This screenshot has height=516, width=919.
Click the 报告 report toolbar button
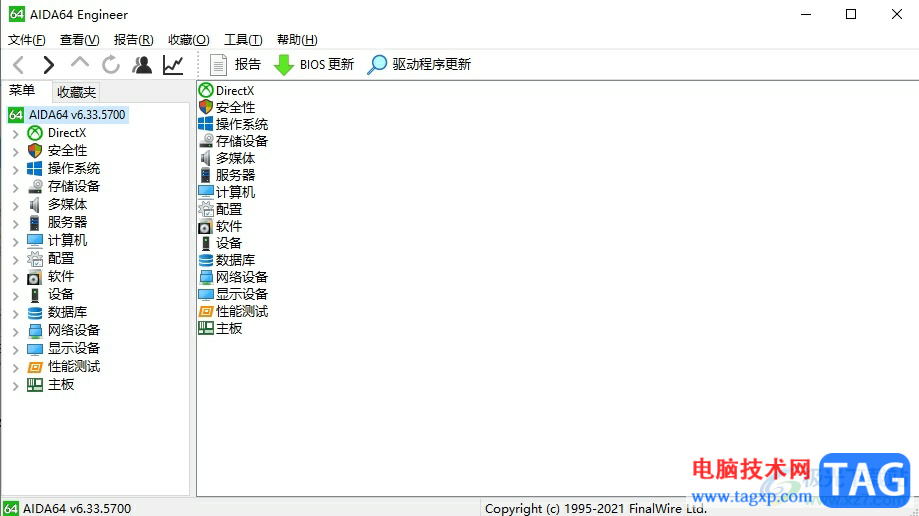(235, 64)
